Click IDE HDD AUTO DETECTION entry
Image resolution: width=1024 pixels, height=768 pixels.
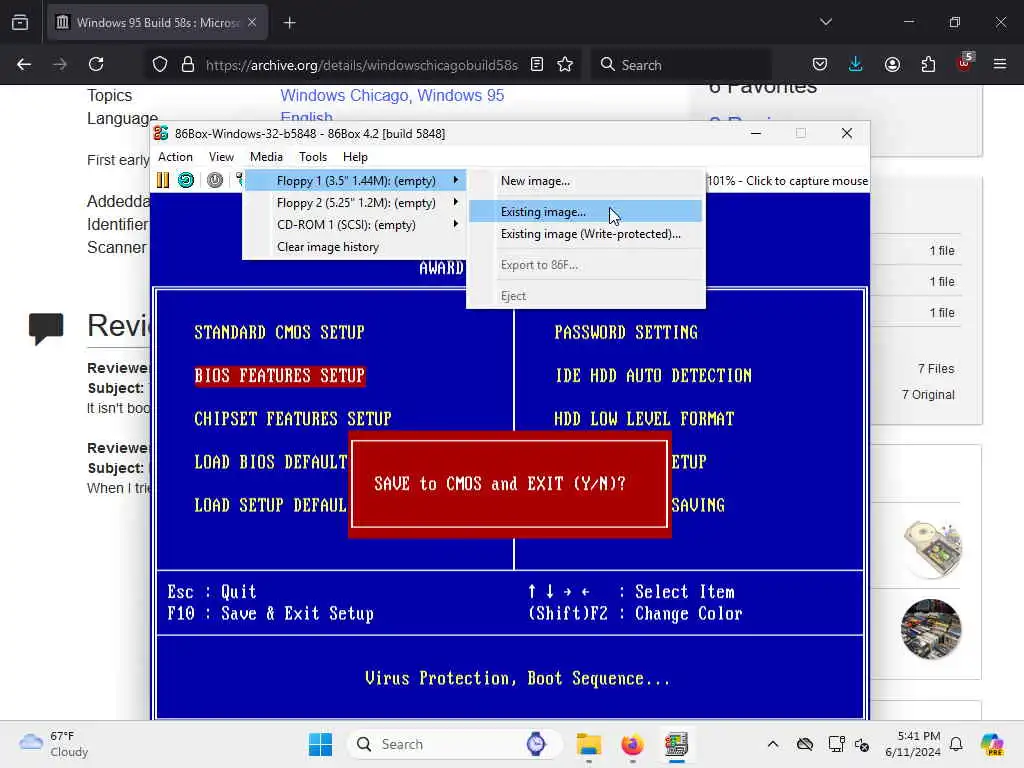[x=653, y=376]
